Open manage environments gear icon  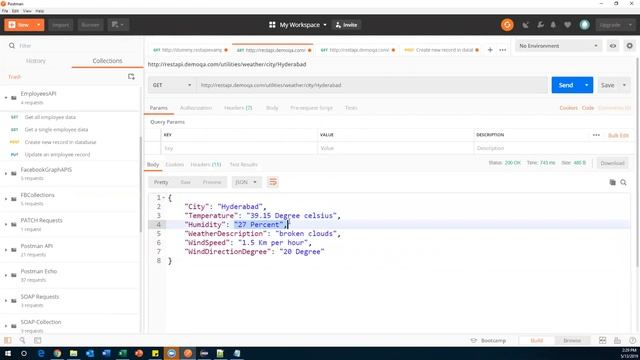tap(629, 46)
